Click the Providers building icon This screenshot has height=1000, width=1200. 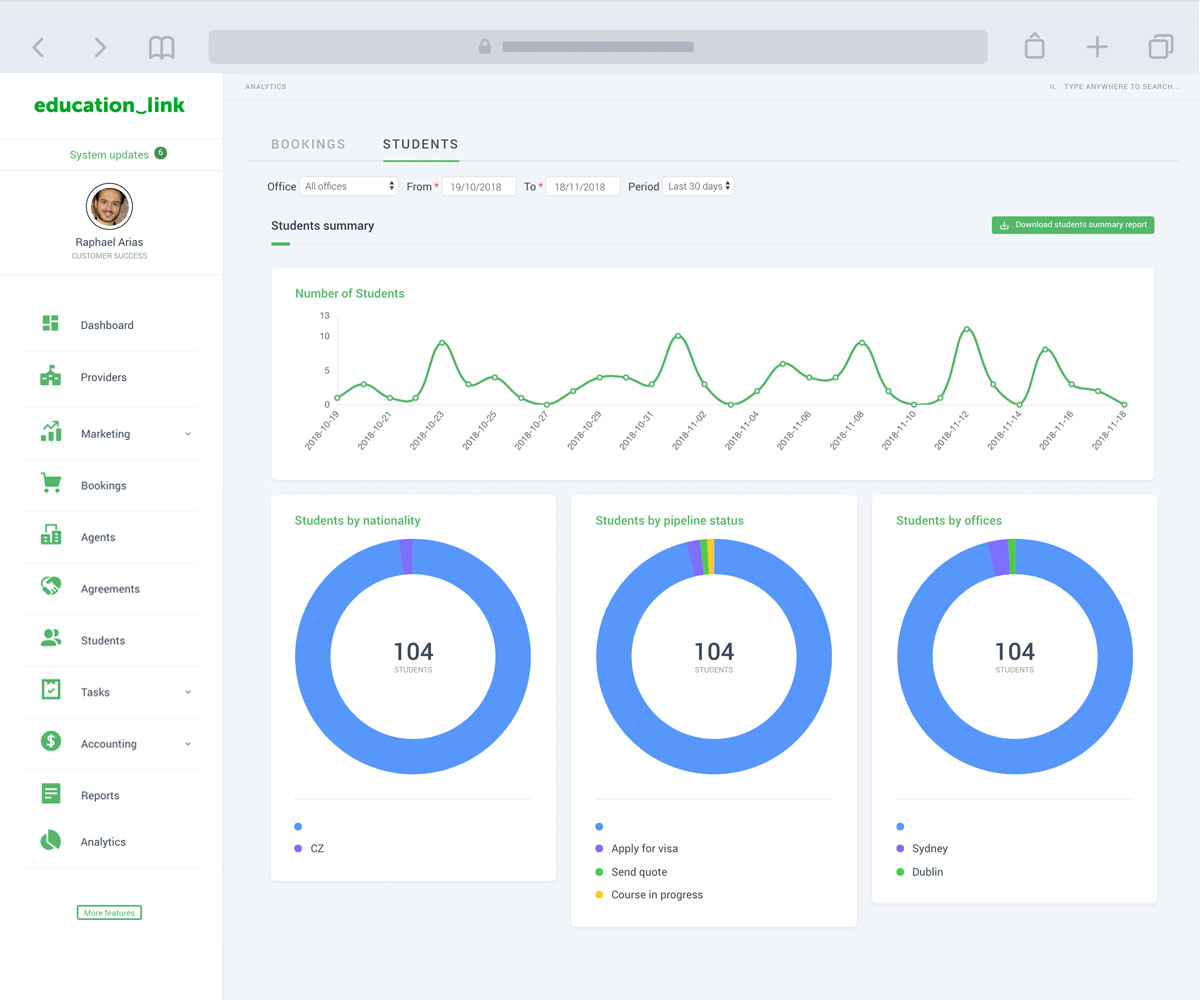pos(51,376)
